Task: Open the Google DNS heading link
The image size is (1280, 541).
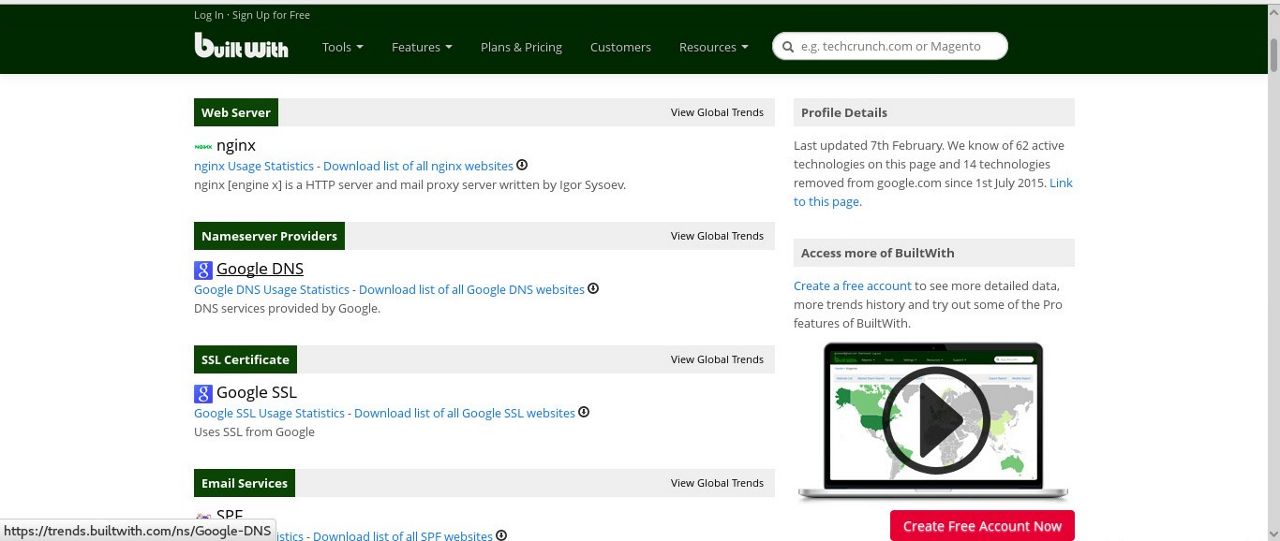Action: 260,269
